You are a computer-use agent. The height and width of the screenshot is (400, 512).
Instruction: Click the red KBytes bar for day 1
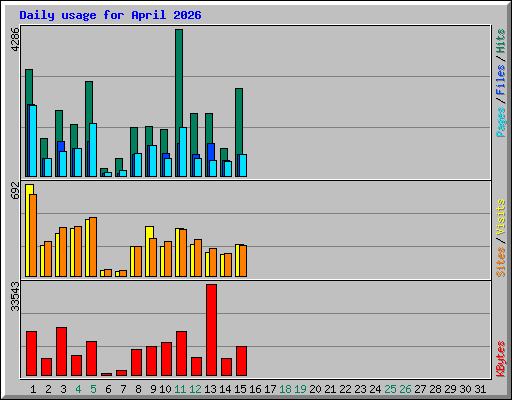point(31,354)
